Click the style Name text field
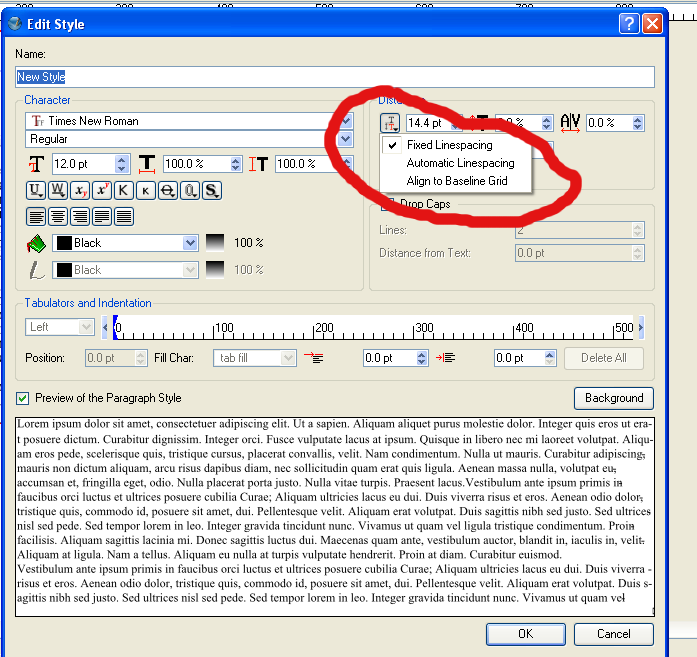 [335, 77]
